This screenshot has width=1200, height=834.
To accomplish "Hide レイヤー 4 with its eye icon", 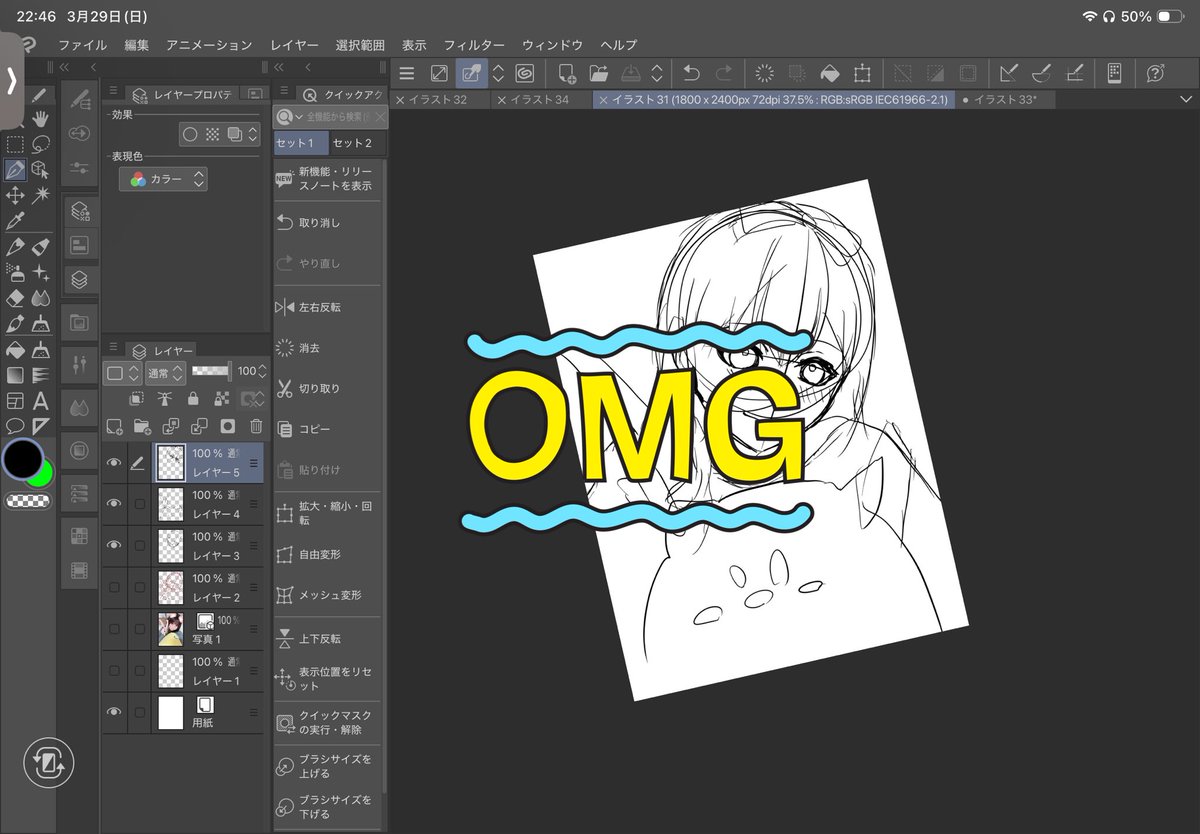I will click(x=114, y=504).
